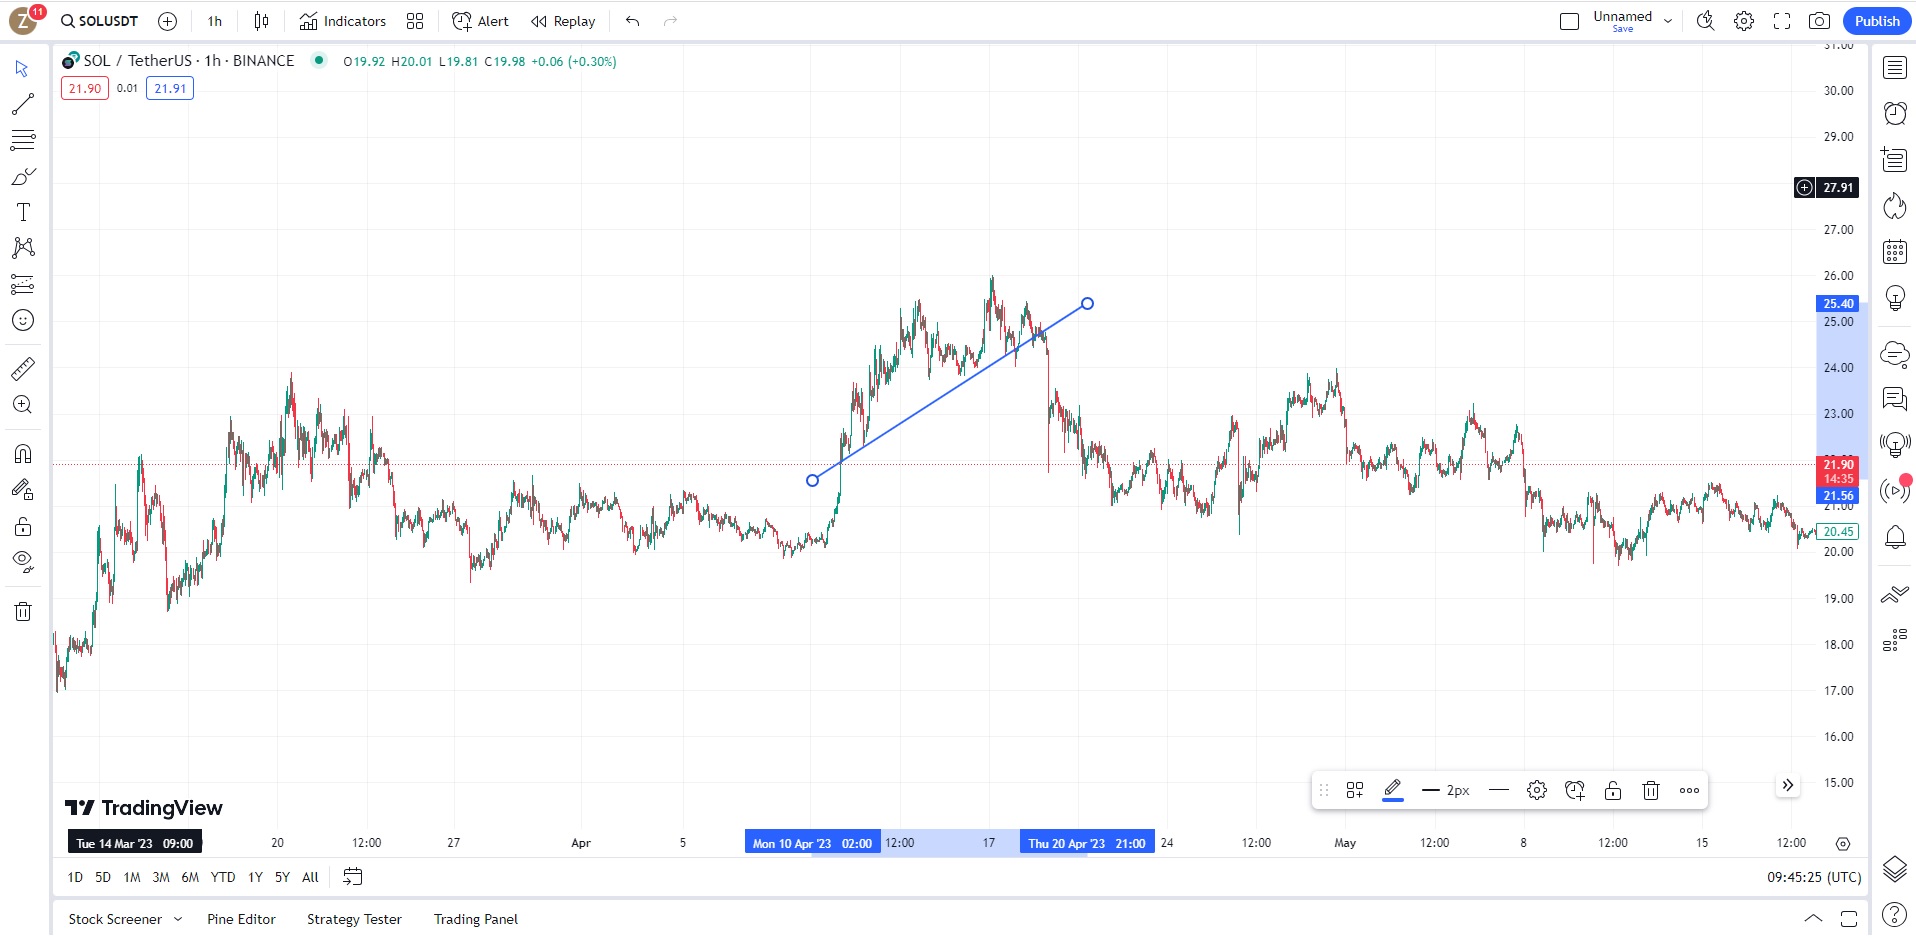Image resolution: width=1916 pixels, height=940 pixels.
Task: Open timezone menu showing UTC time
Action: coord(1814,877)
